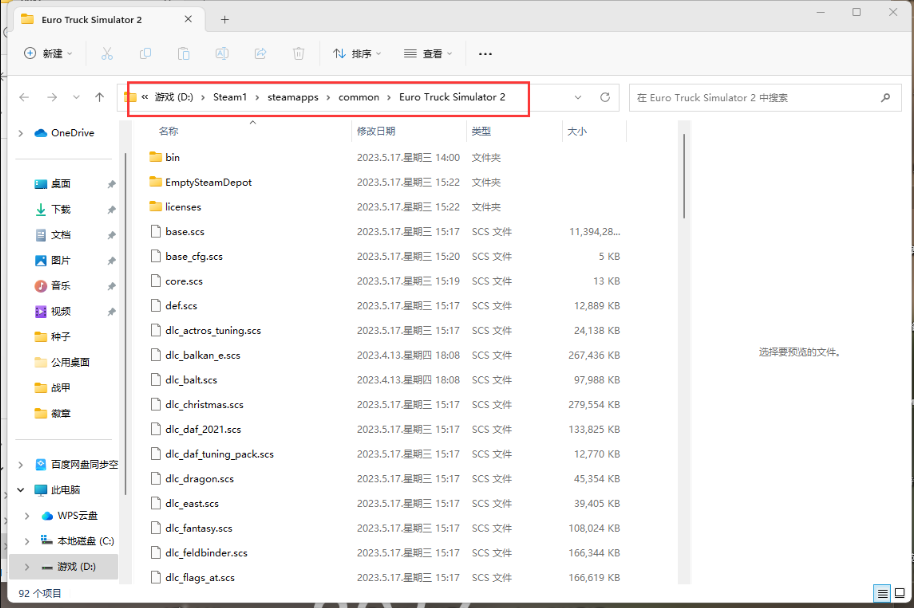
Task: Expand the OneDrive tree node
Action: (21, 133)
